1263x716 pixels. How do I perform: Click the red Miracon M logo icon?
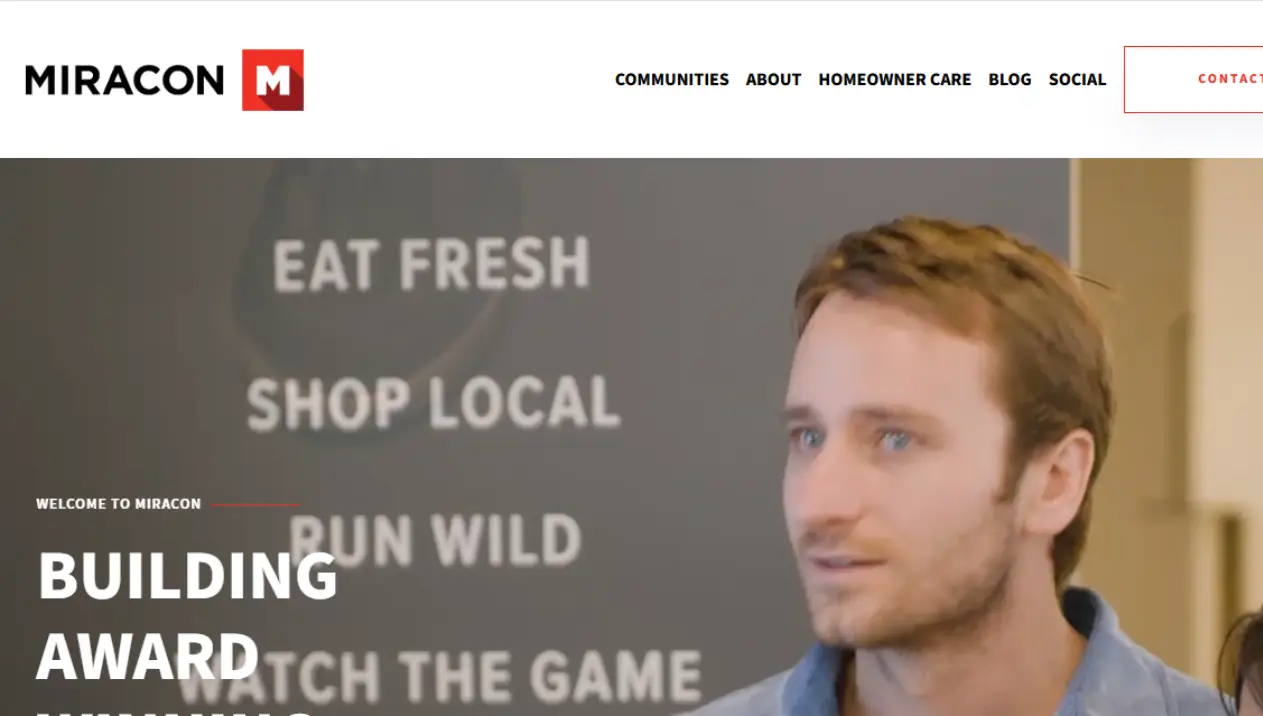pyautogui.click(x=272, y=80)
